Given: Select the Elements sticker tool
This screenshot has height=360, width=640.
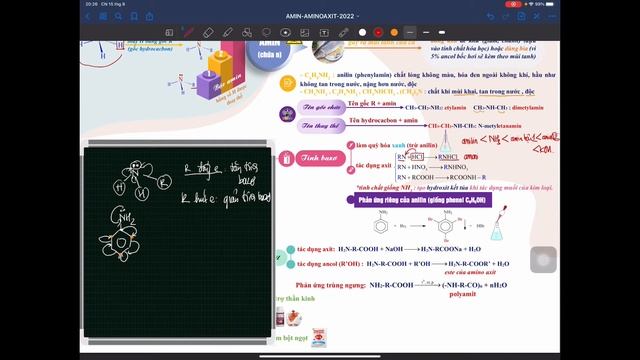Looking at the screenshot, I should [x=286, y=32].
